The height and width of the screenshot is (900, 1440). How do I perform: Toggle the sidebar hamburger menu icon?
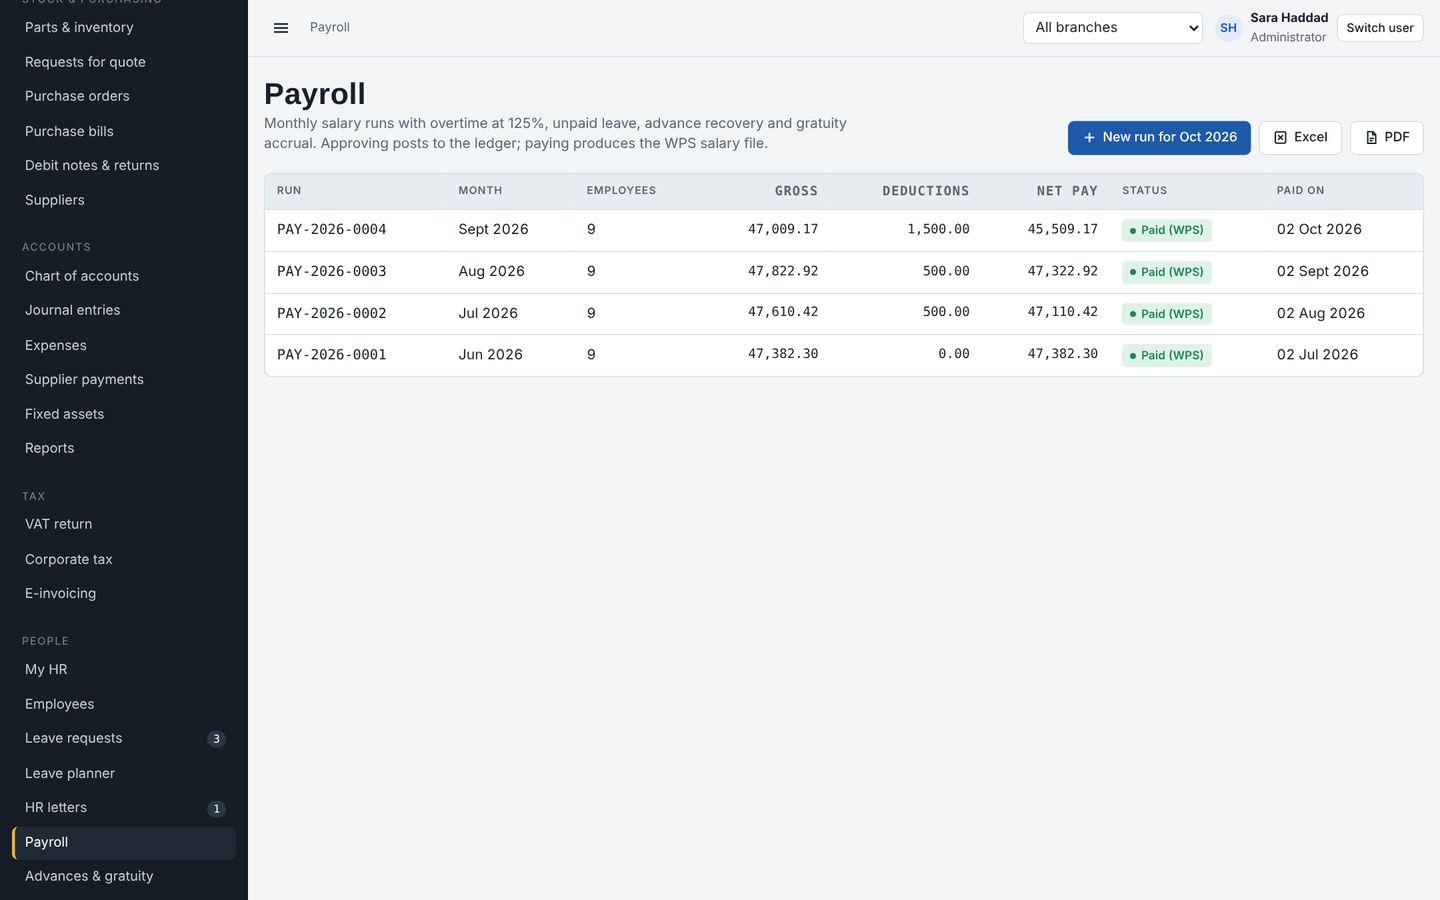pyautogui.click(x=281, y=28)
